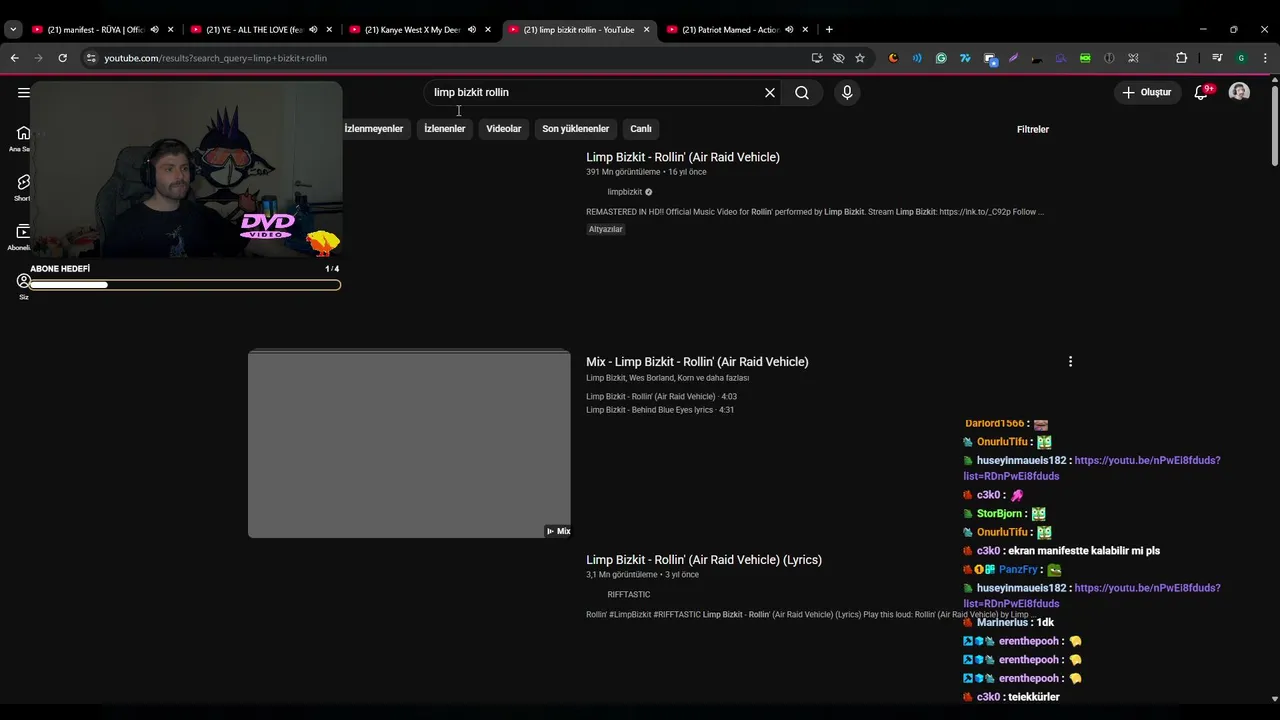Click the ABONE HEDEFİ progress bar
Viewport: 1280px width, 720px height.
(185, 285)
